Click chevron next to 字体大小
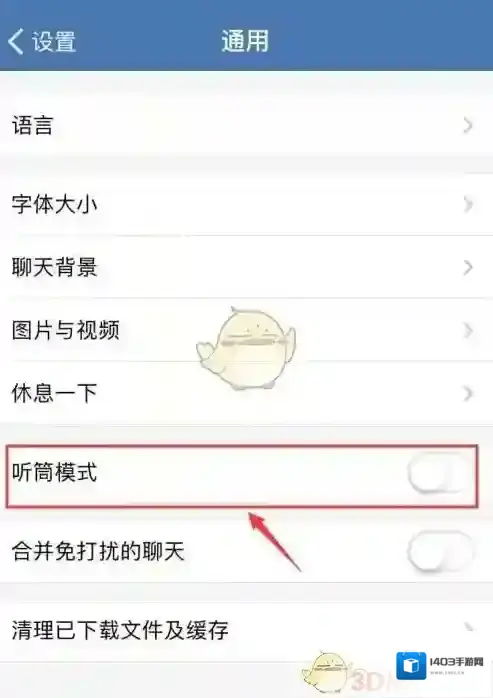 467,204
